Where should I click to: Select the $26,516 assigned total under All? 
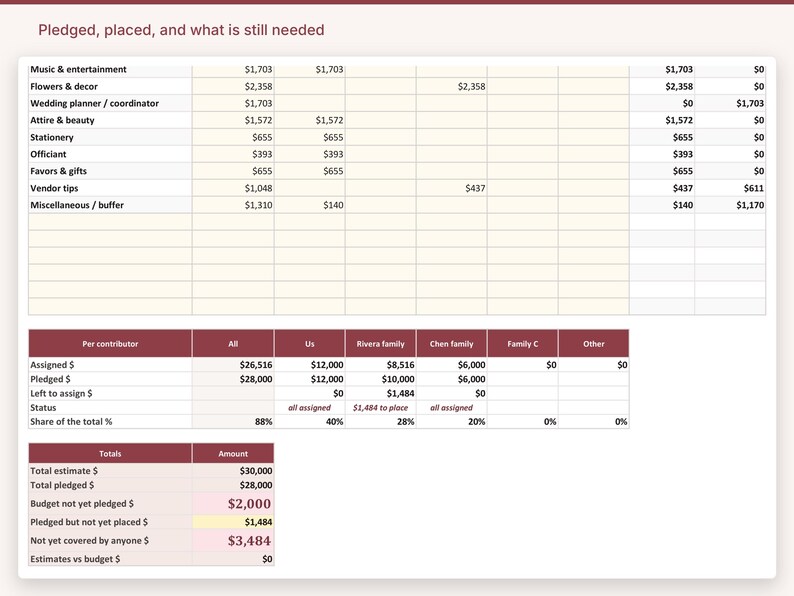coord(256,365)
